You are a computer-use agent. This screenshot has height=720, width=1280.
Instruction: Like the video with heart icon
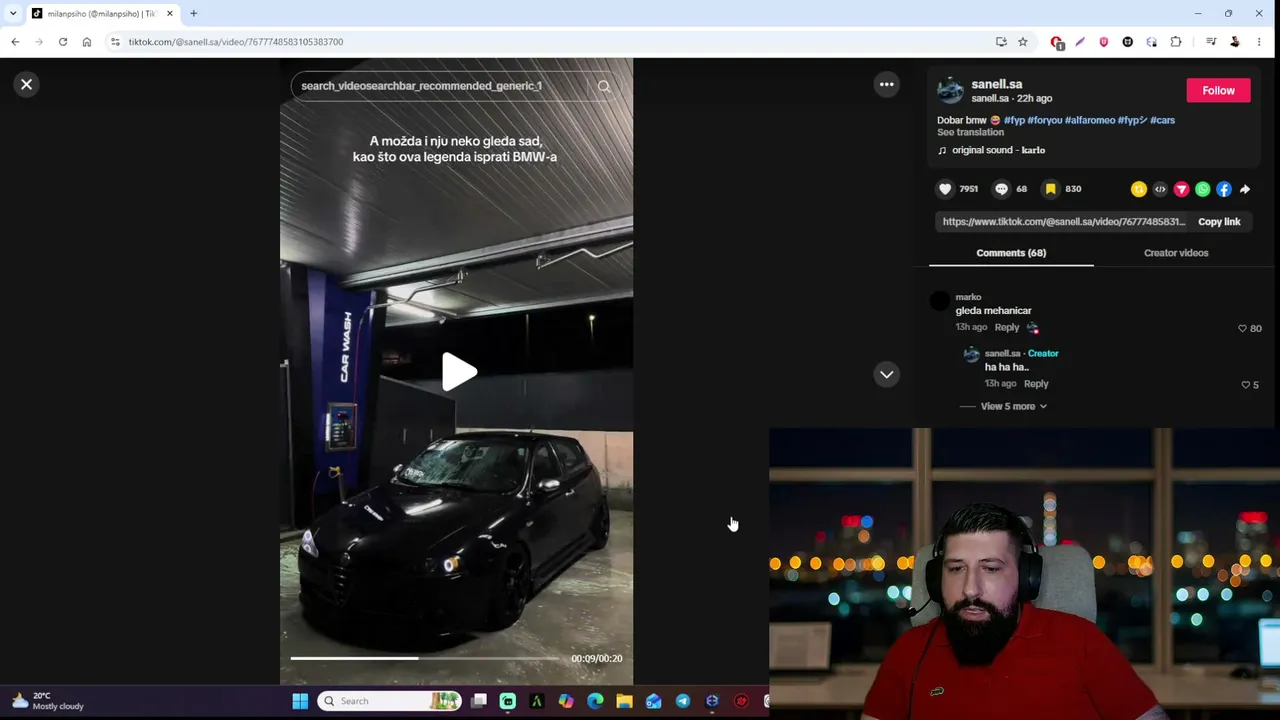coord(945,189)
